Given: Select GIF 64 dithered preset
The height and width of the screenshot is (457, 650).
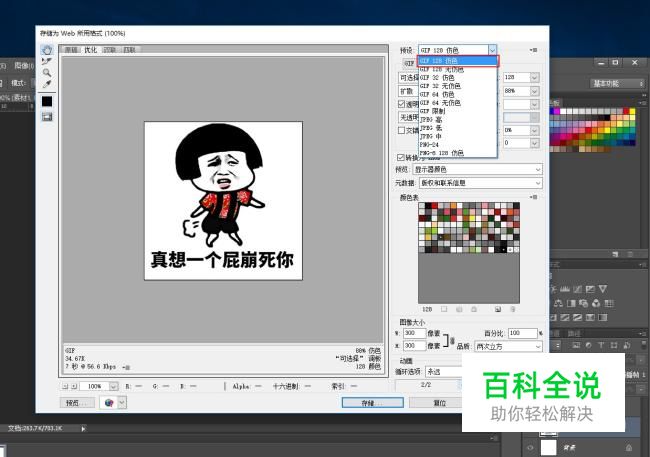Looking at the screenshot, I should 457,95.
